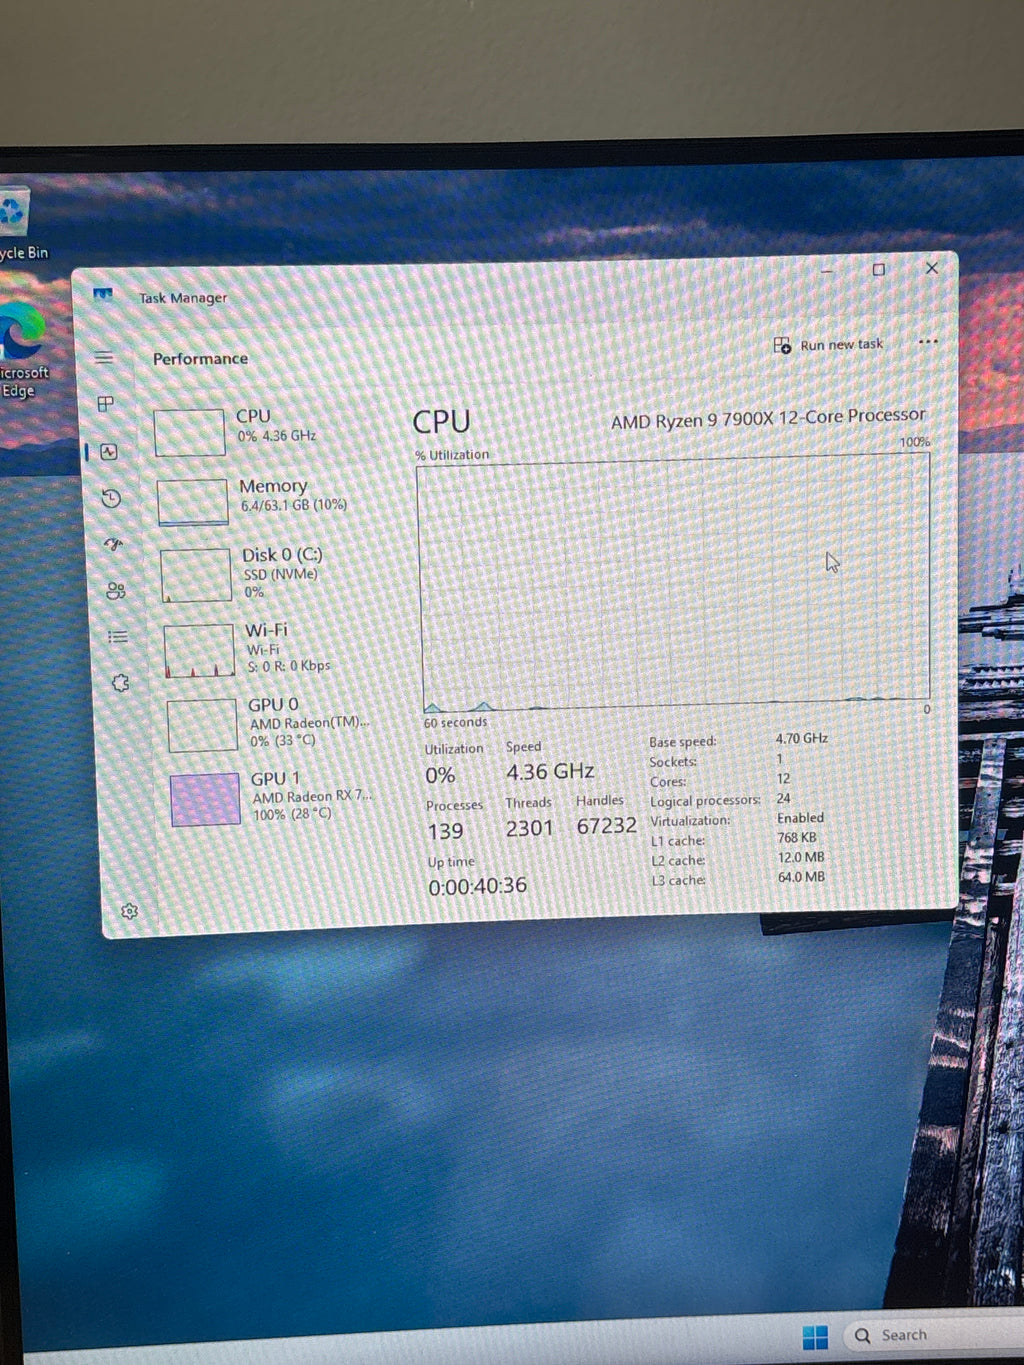Select the Disk 0 (C:) entry
Image resolution: width=1024 pixels, height=1365 pixels.
point(268,574)
